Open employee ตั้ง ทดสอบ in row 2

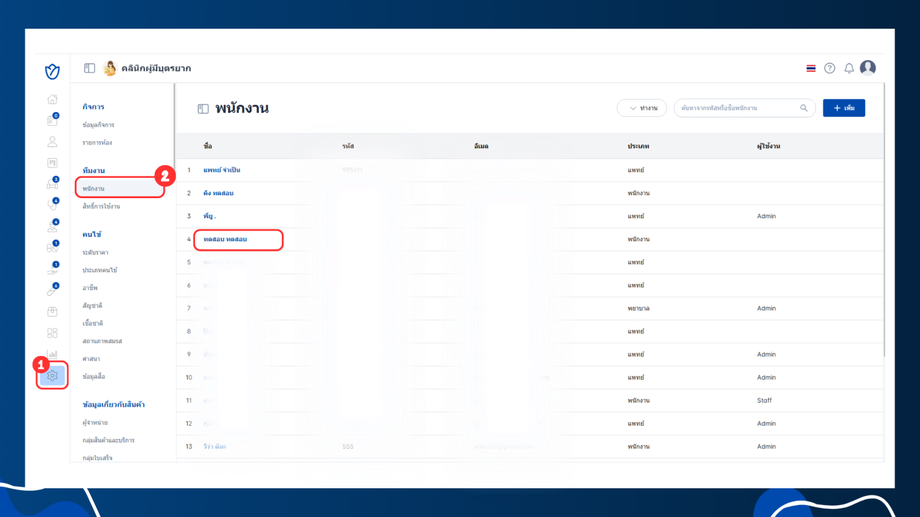click(218, 193)
